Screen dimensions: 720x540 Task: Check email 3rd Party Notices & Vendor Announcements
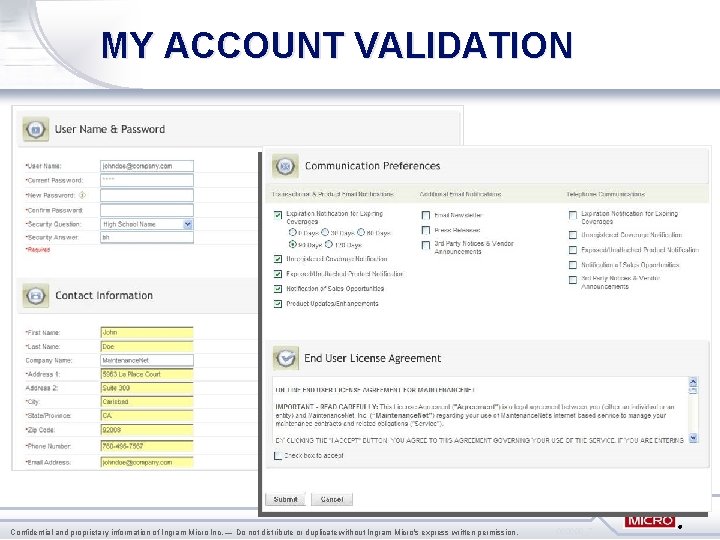point(426,245)
